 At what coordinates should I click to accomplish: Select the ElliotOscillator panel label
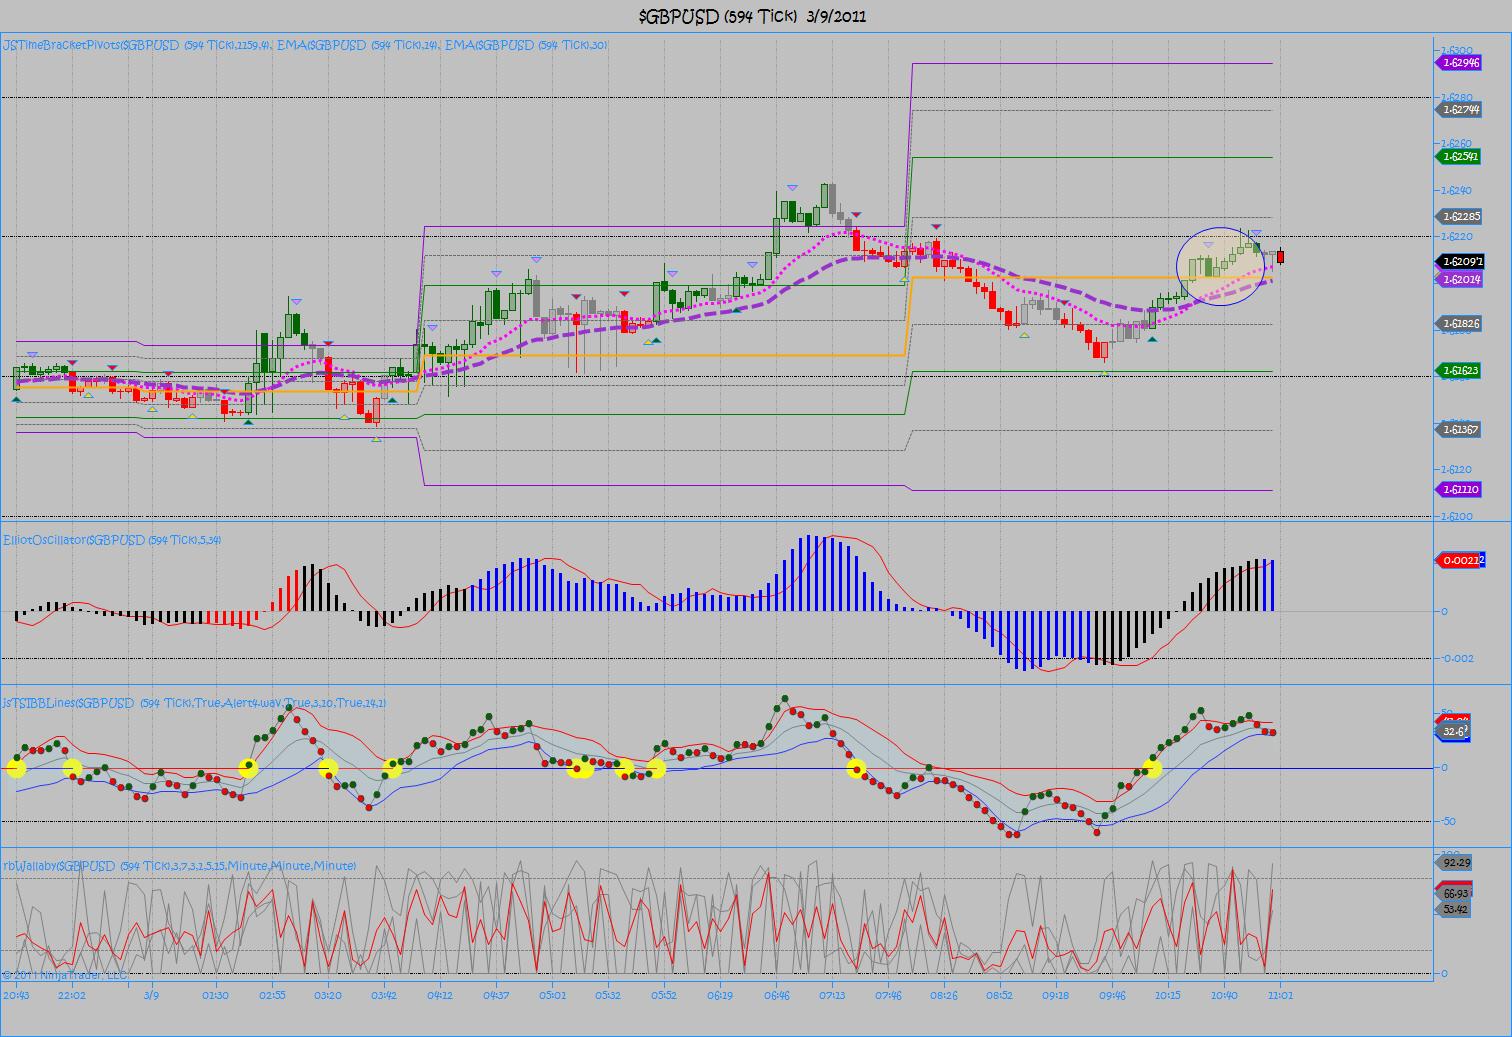point(112,540)
